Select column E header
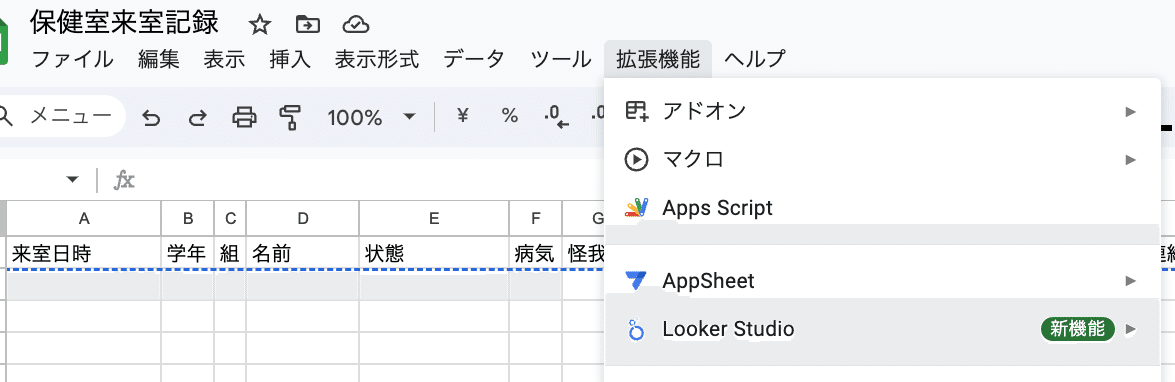The width and height of the screenshot is (1175, 382). point(434,219)
